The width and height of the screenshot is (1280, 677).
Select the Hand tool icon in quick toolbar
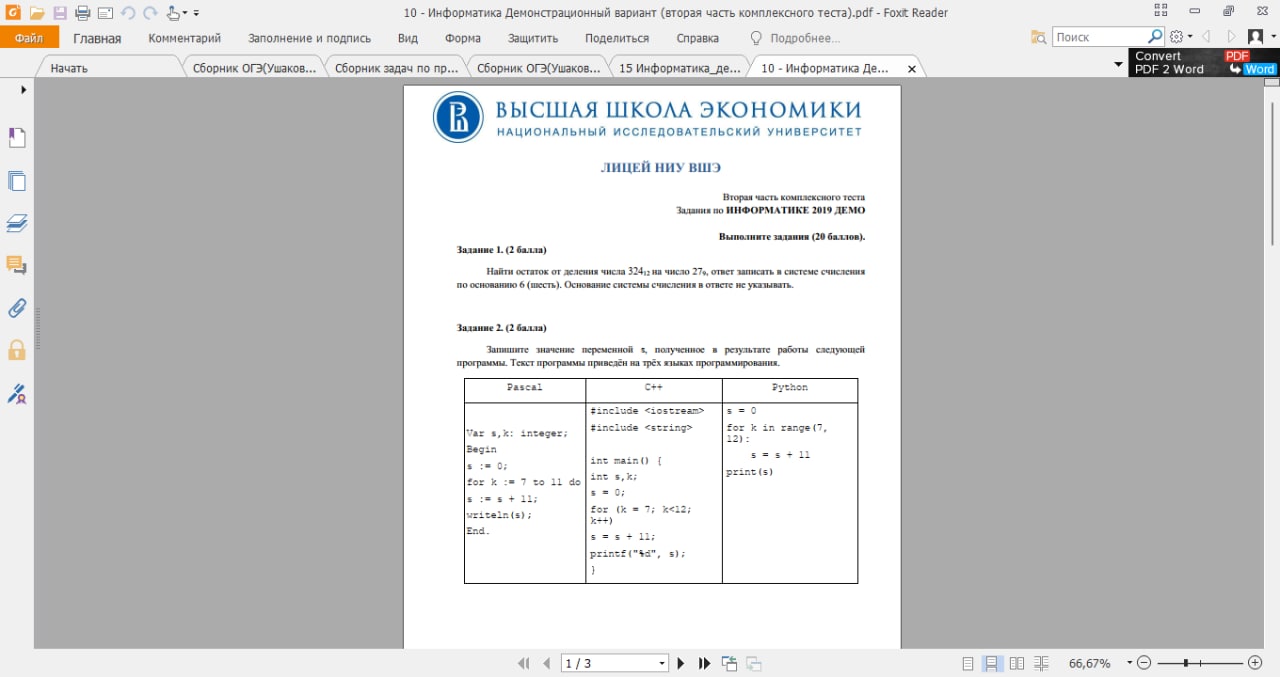click(174, 13)
